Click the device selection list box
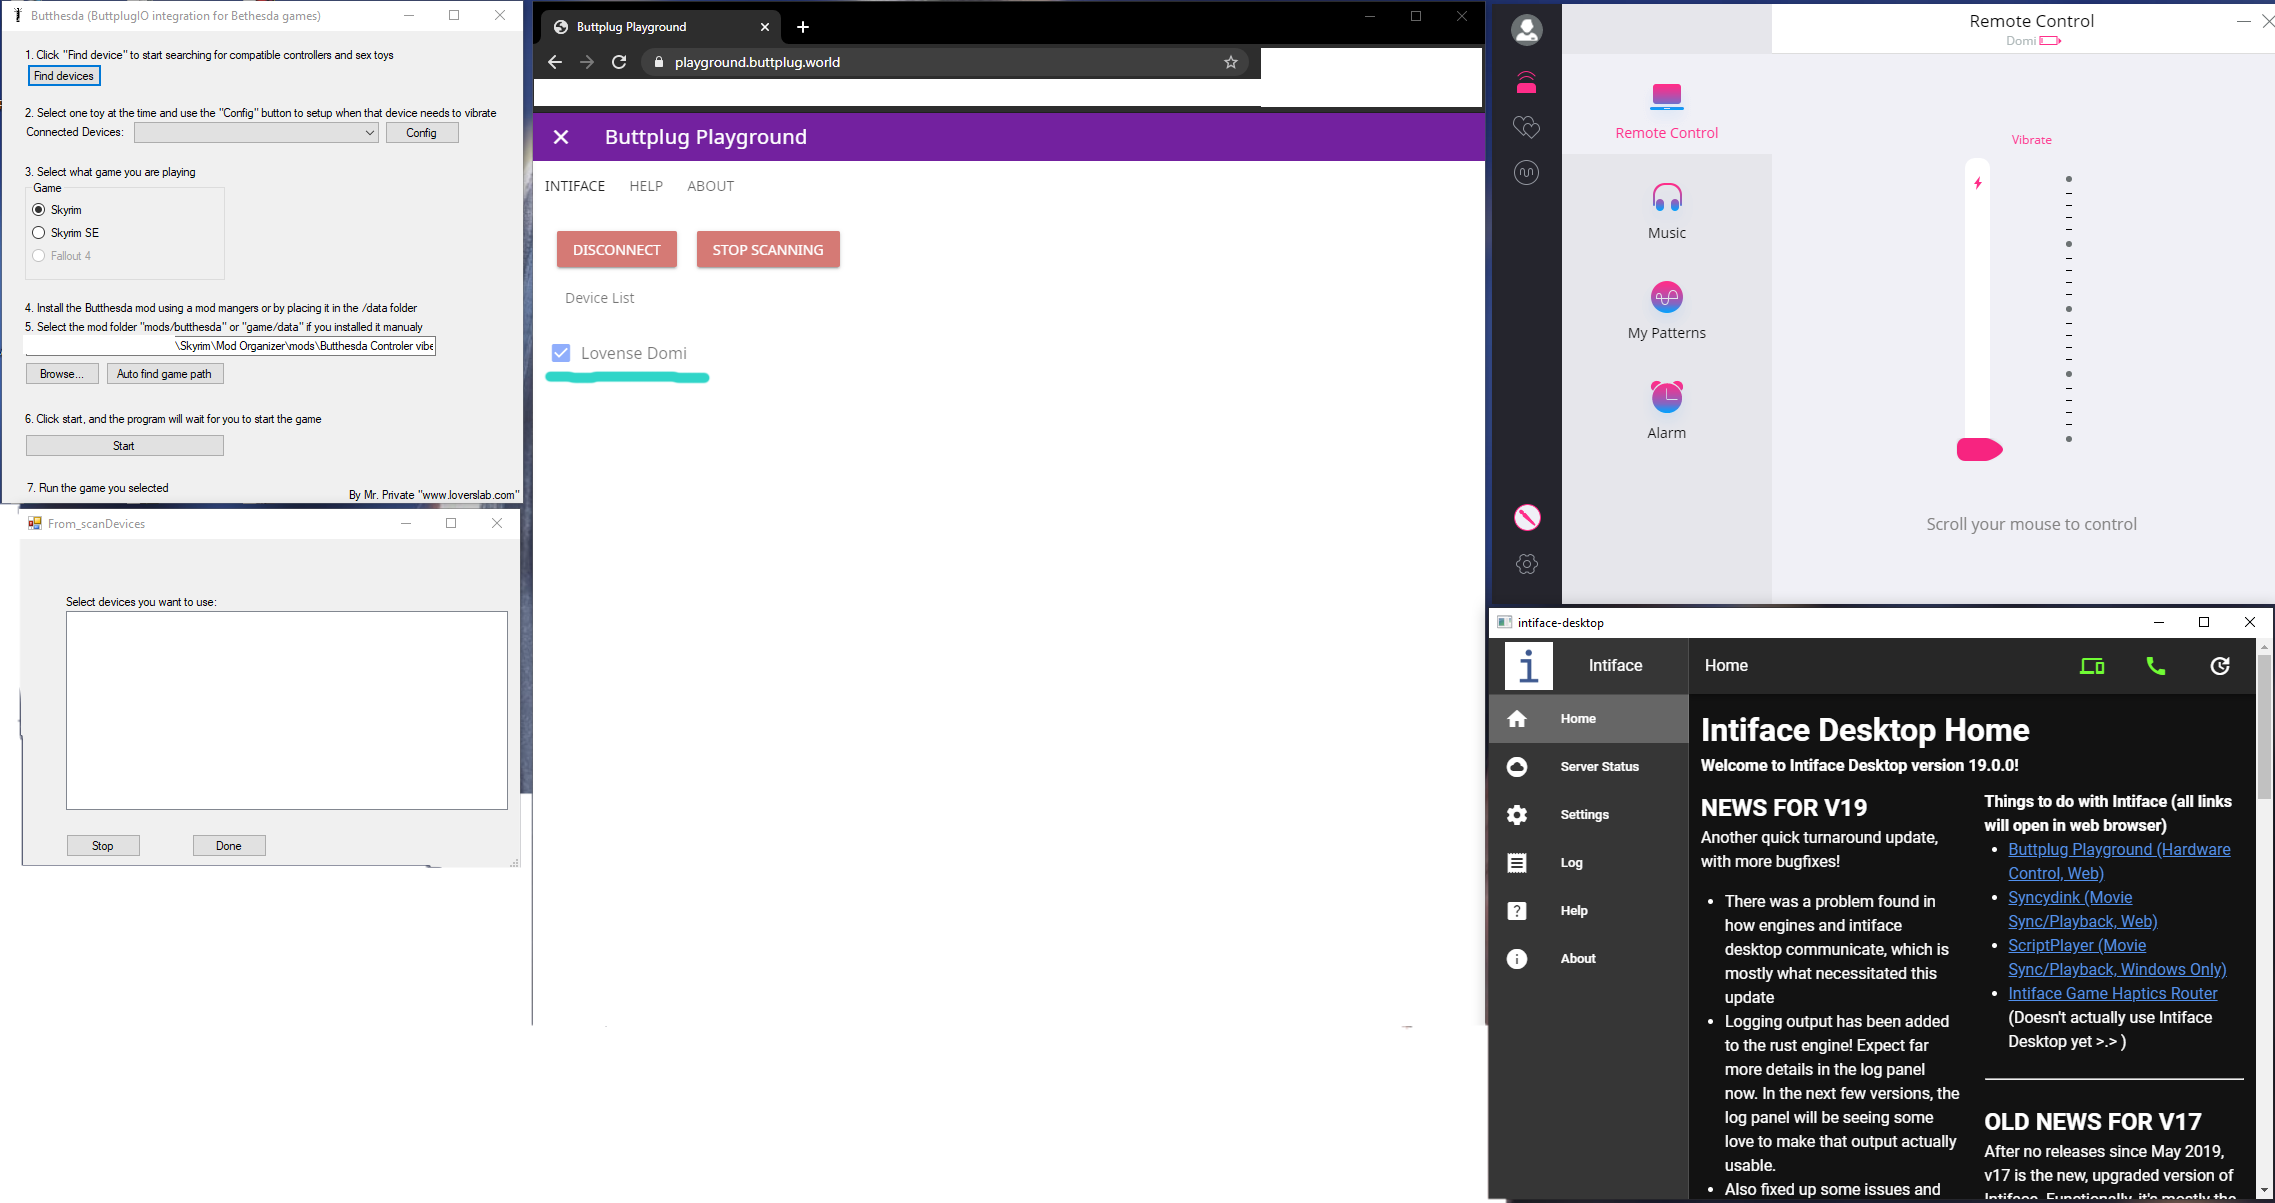This screenshot has width=2275, height=1203. 287,710
